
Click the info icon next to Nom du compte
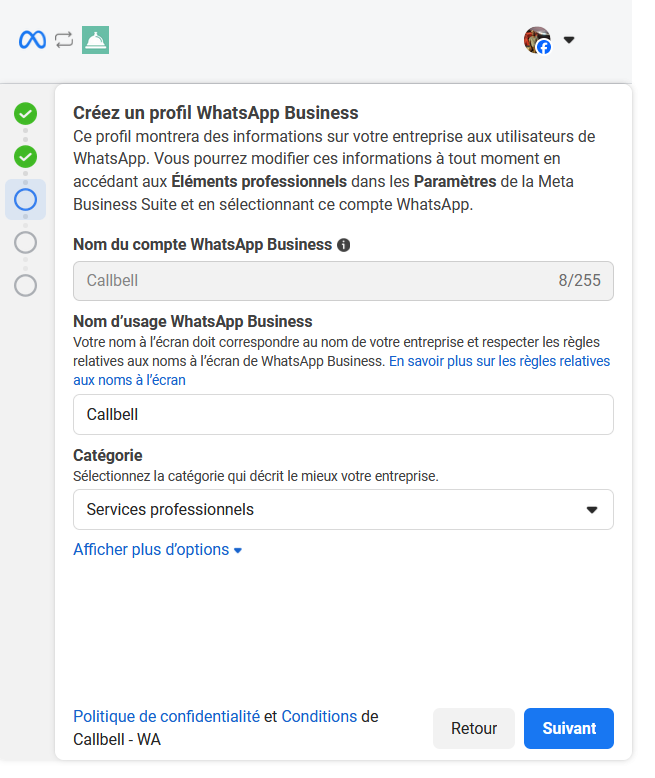tap(343, 245)
